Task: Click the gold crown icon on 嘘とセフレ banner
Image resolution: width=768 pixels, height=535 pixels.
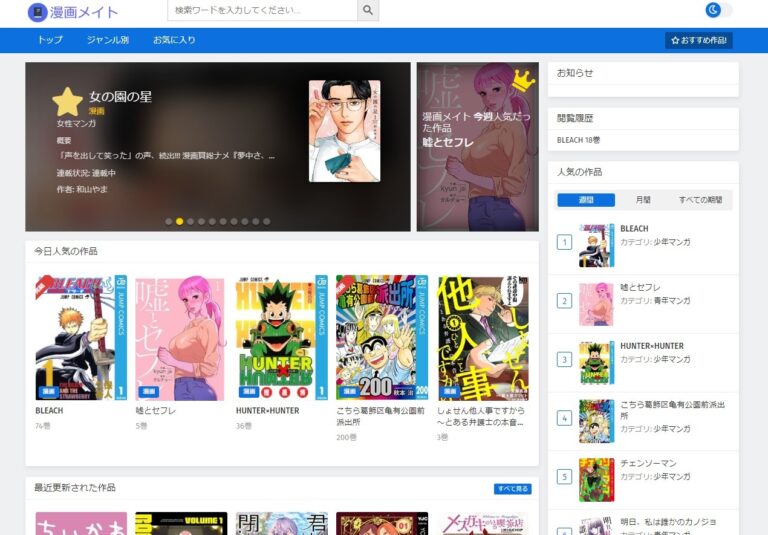Action: click(x=522, y=79)
